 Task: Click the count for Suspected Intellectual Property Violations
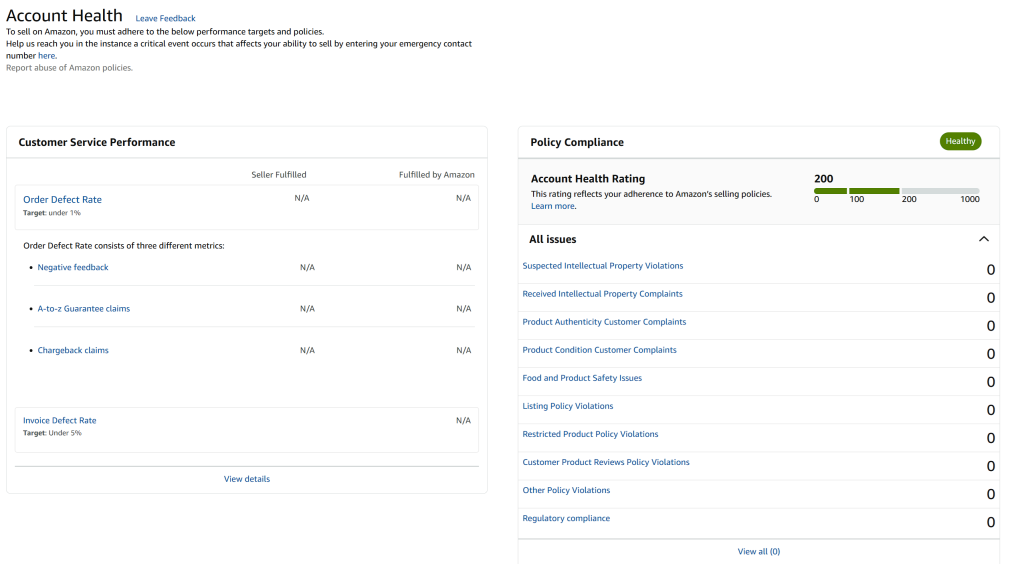point(991,270)
